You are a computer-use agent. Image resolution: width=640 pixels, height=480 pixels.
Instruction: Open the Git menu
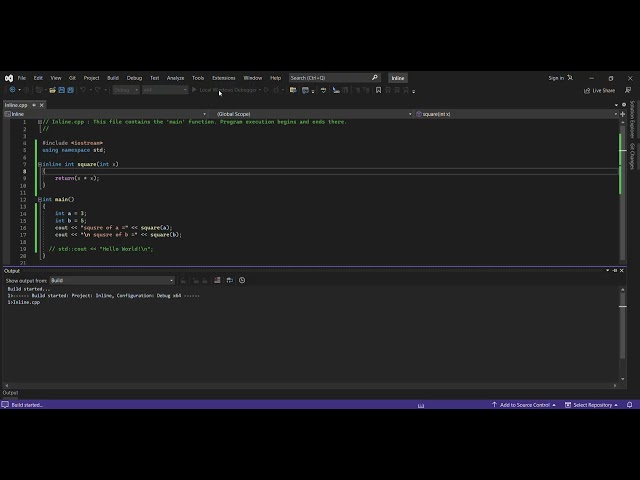72,78
